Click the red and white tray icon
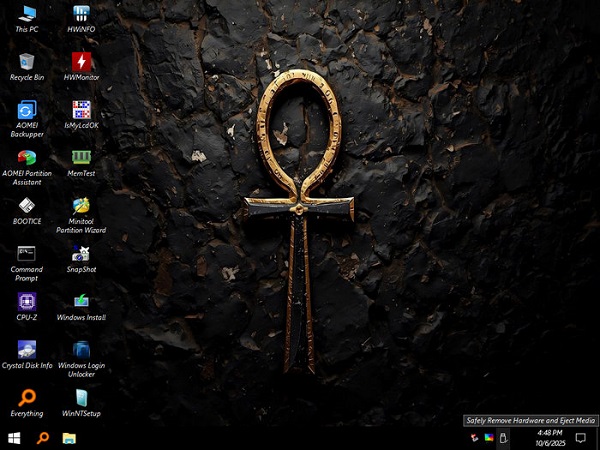 coord(475,438)
